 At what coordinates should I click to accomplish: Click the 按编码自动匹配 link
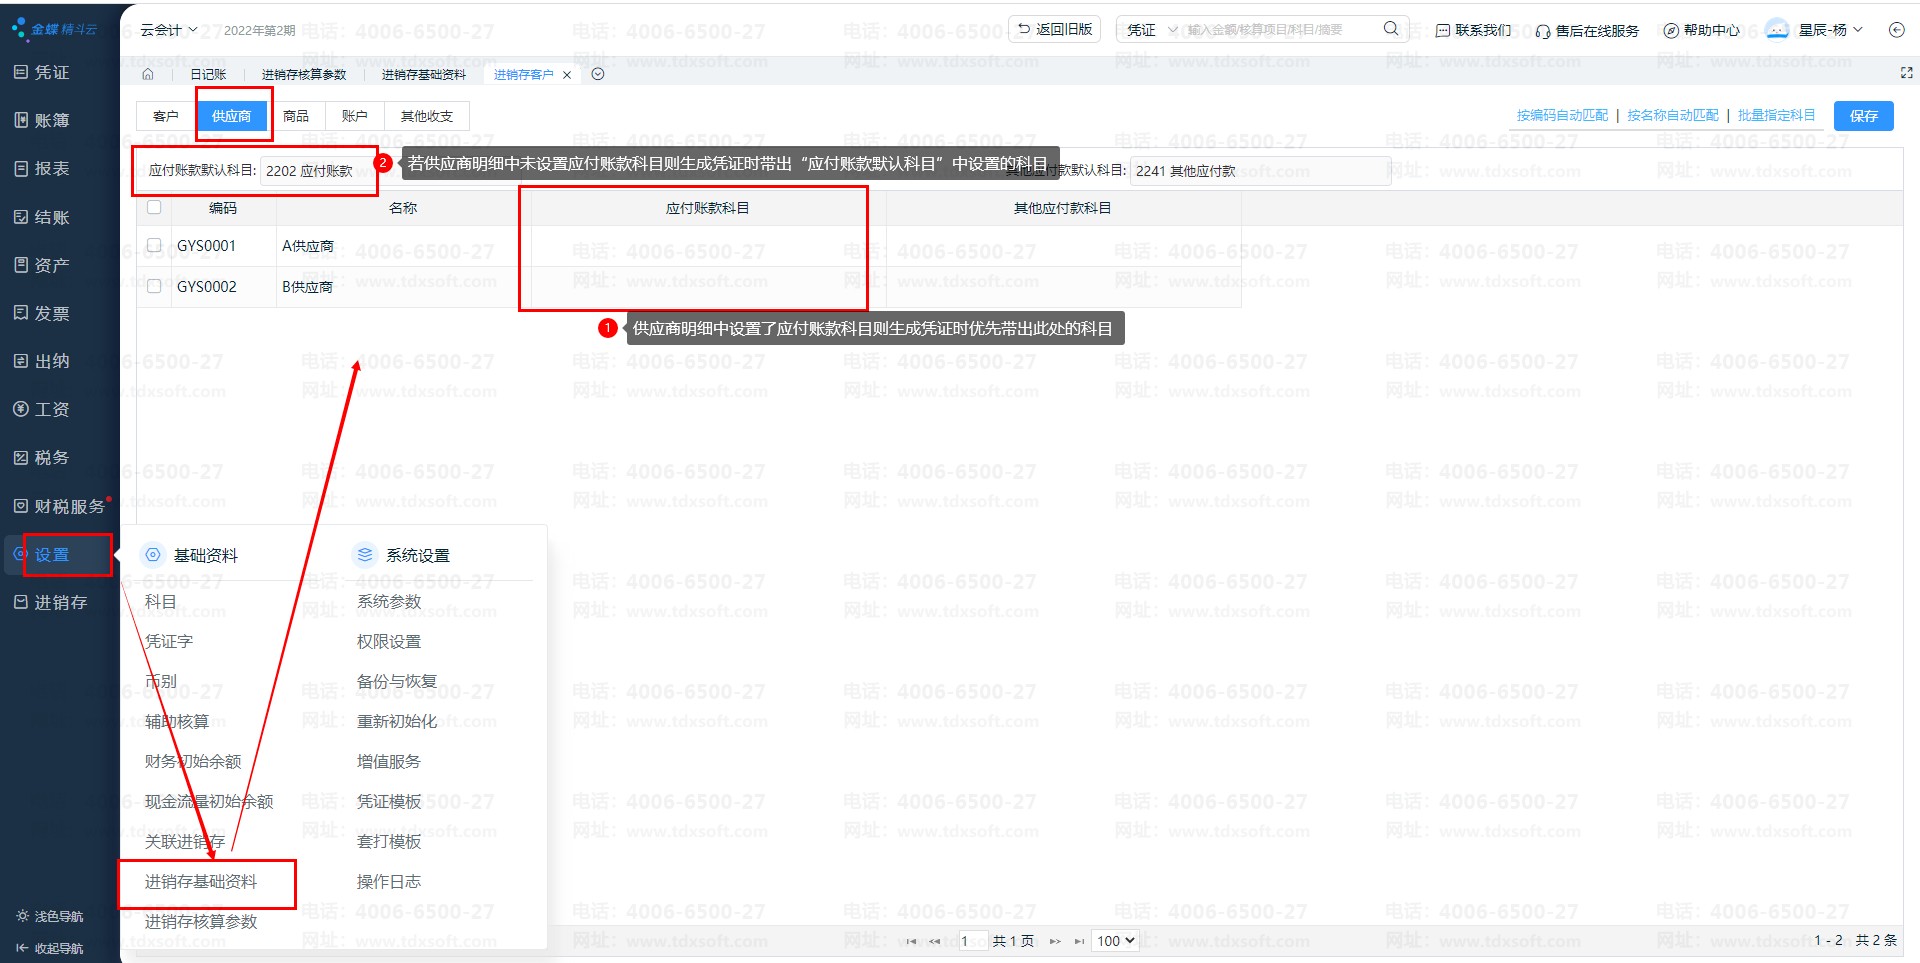point(1562,116)
